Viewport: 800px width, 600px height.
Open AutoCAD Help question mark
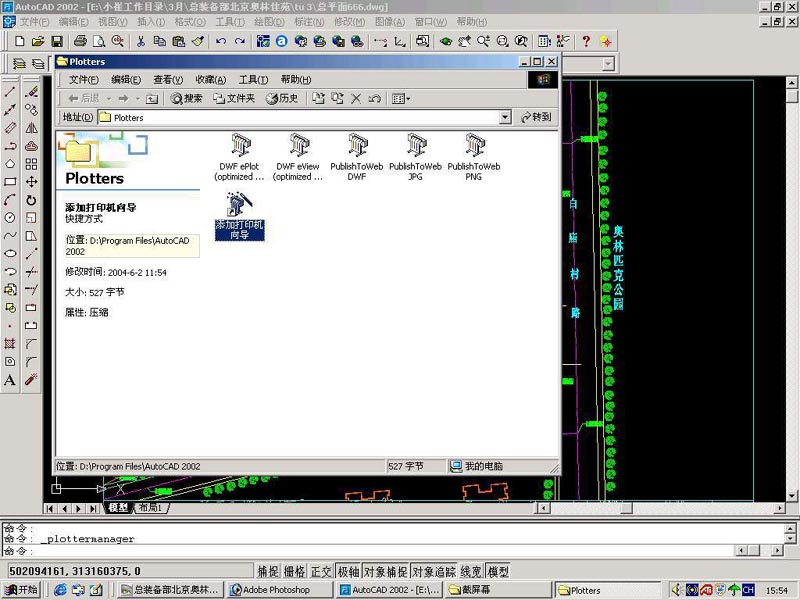tap(586, 41)
